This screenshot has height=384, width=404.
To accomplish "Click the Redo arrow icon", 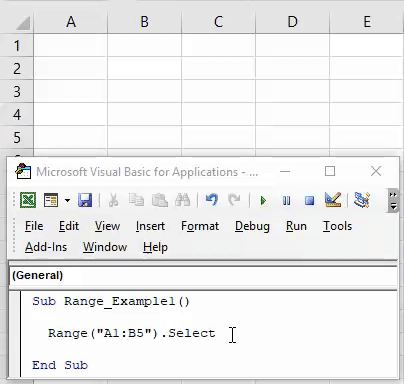I will 234,200.
